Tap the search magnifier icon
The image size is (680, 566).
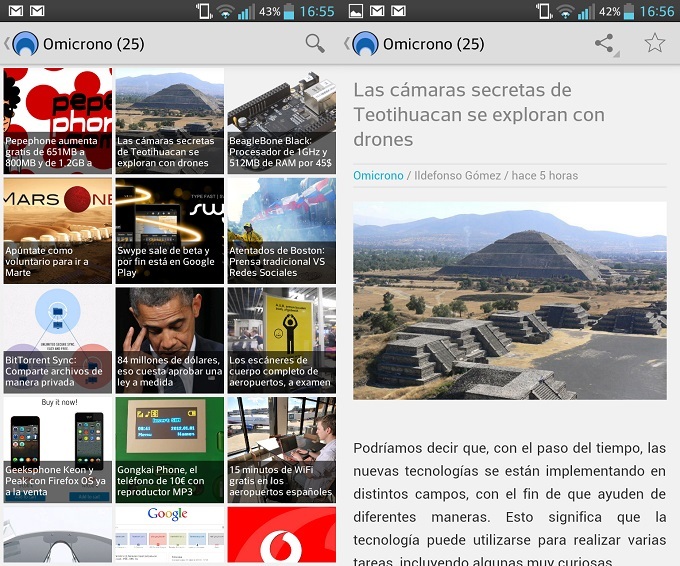(x=315, y=43)
